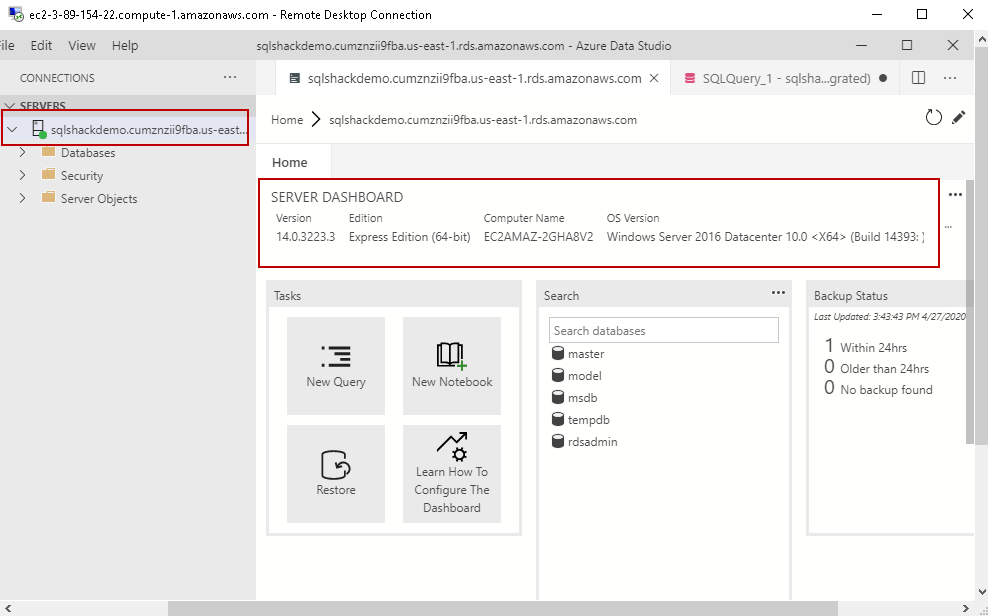Open Learn How To Configure The Dashboard
Viewport: 988px width, 616px height.
tap(452, 472)
